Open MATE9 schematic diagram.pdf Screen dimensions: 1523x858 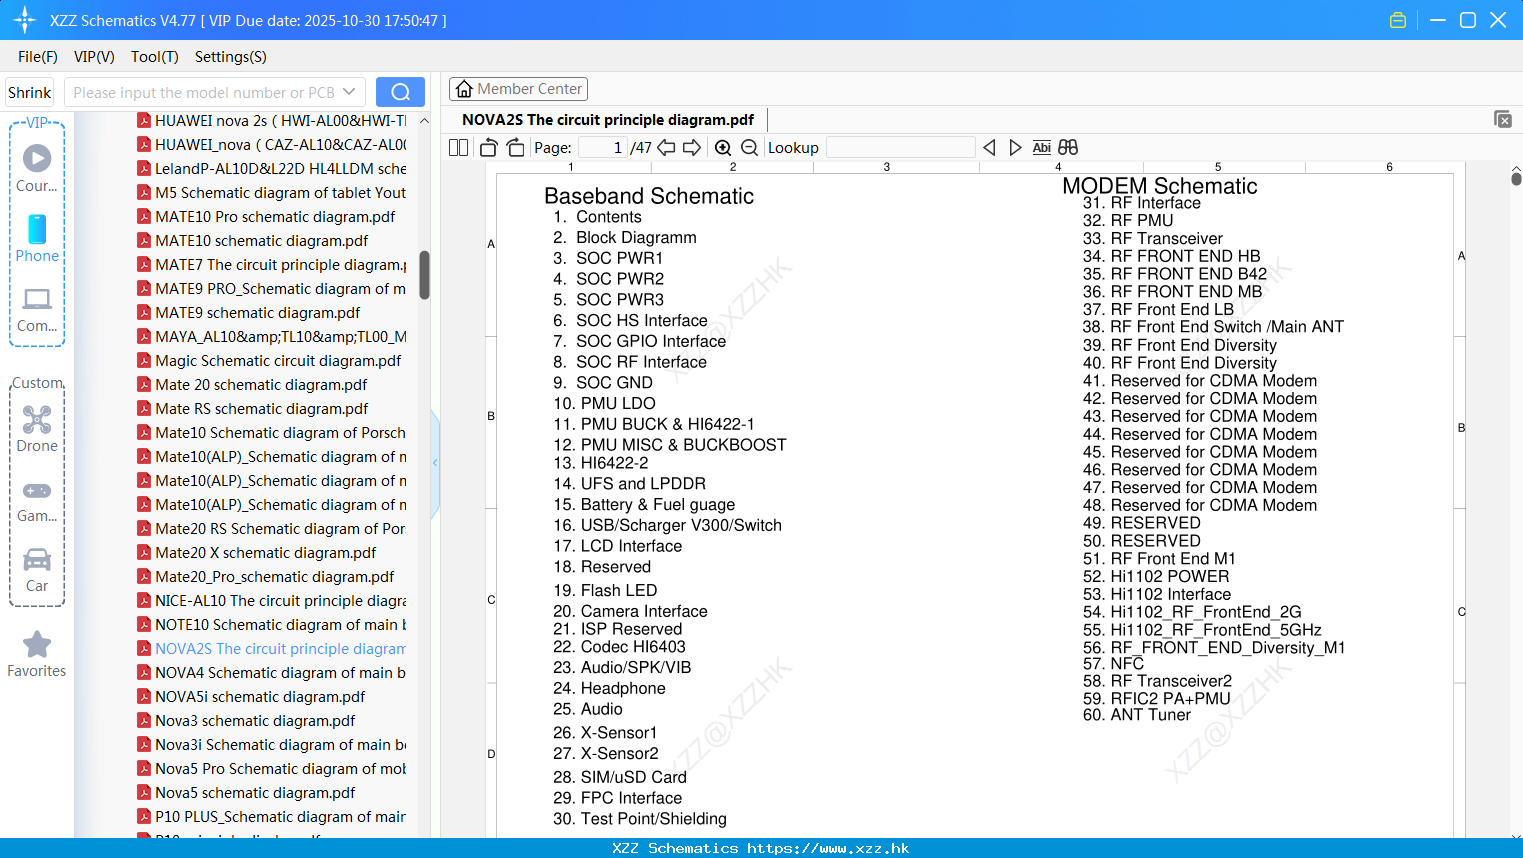click(x=257, y=313)
